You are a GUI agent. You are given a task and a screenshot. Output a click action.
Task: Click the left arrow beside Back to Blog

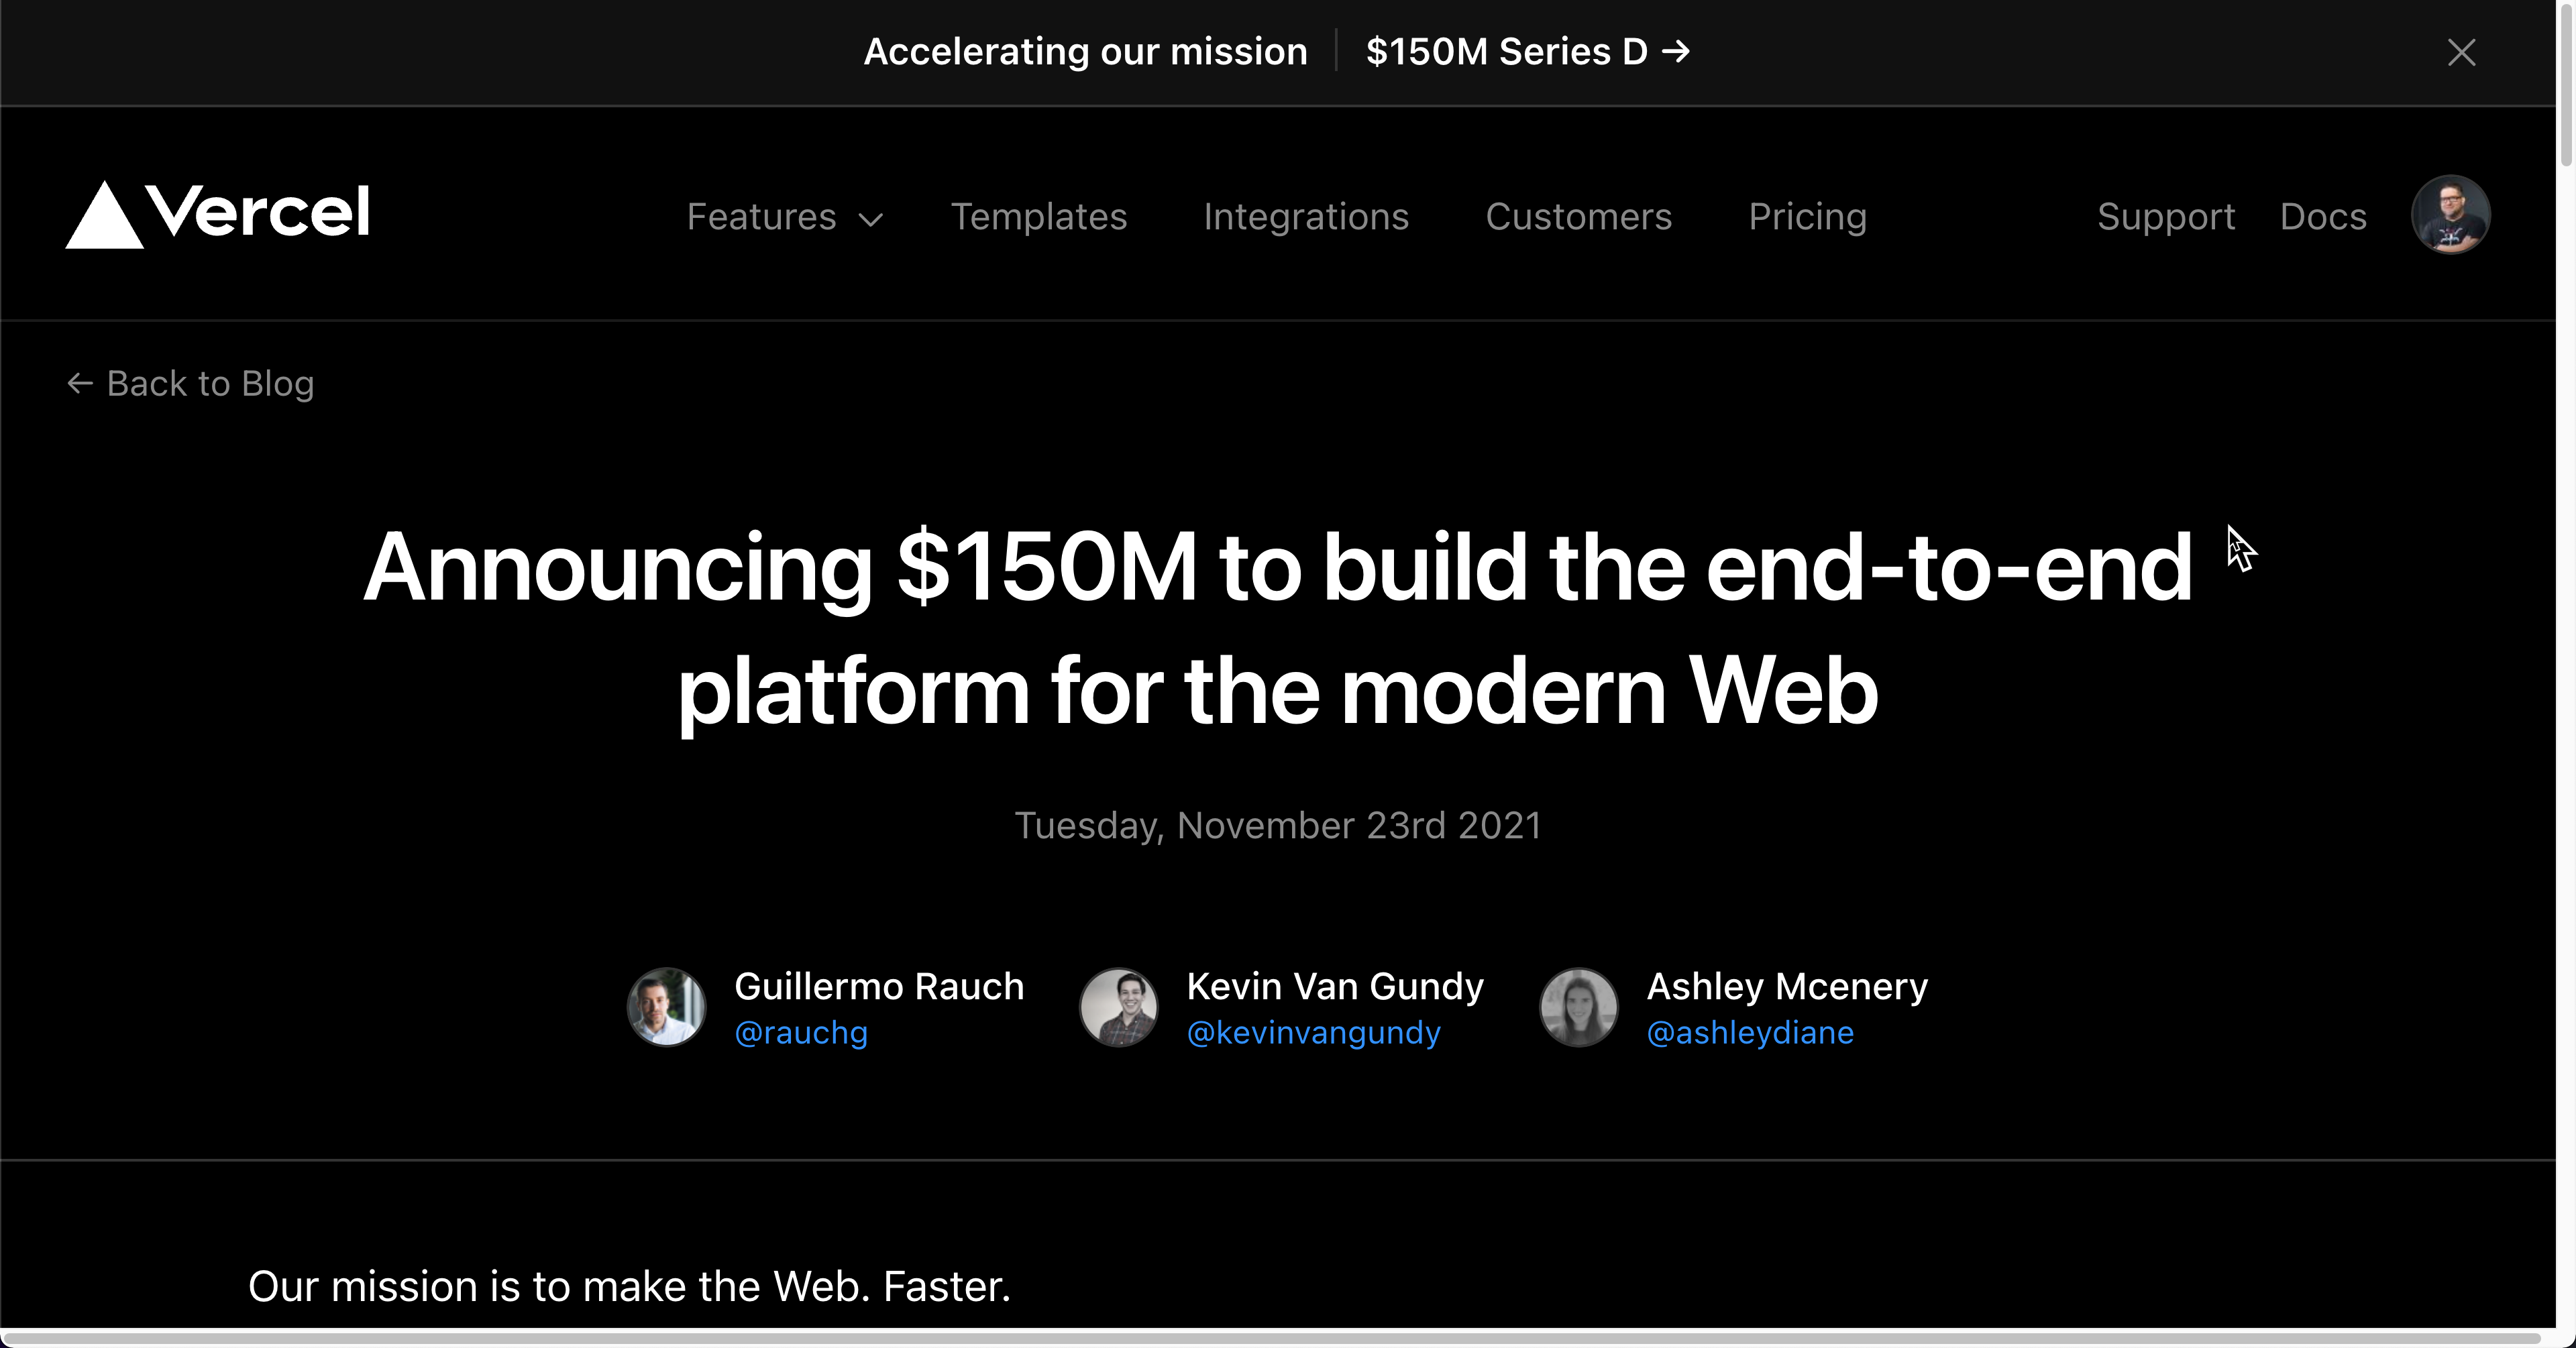(80, 383)
